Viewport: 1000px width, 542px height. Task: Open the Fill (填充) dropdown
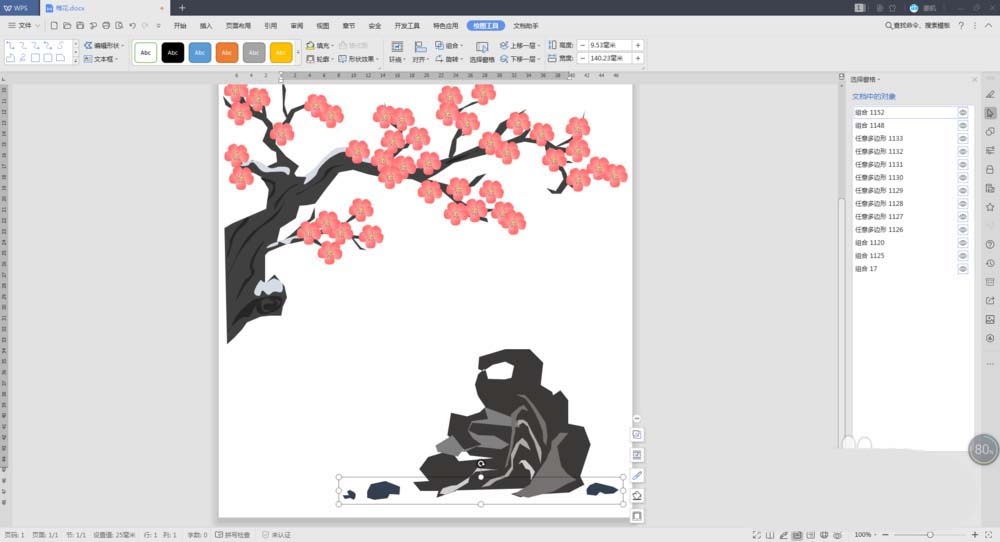click(320, 45)
